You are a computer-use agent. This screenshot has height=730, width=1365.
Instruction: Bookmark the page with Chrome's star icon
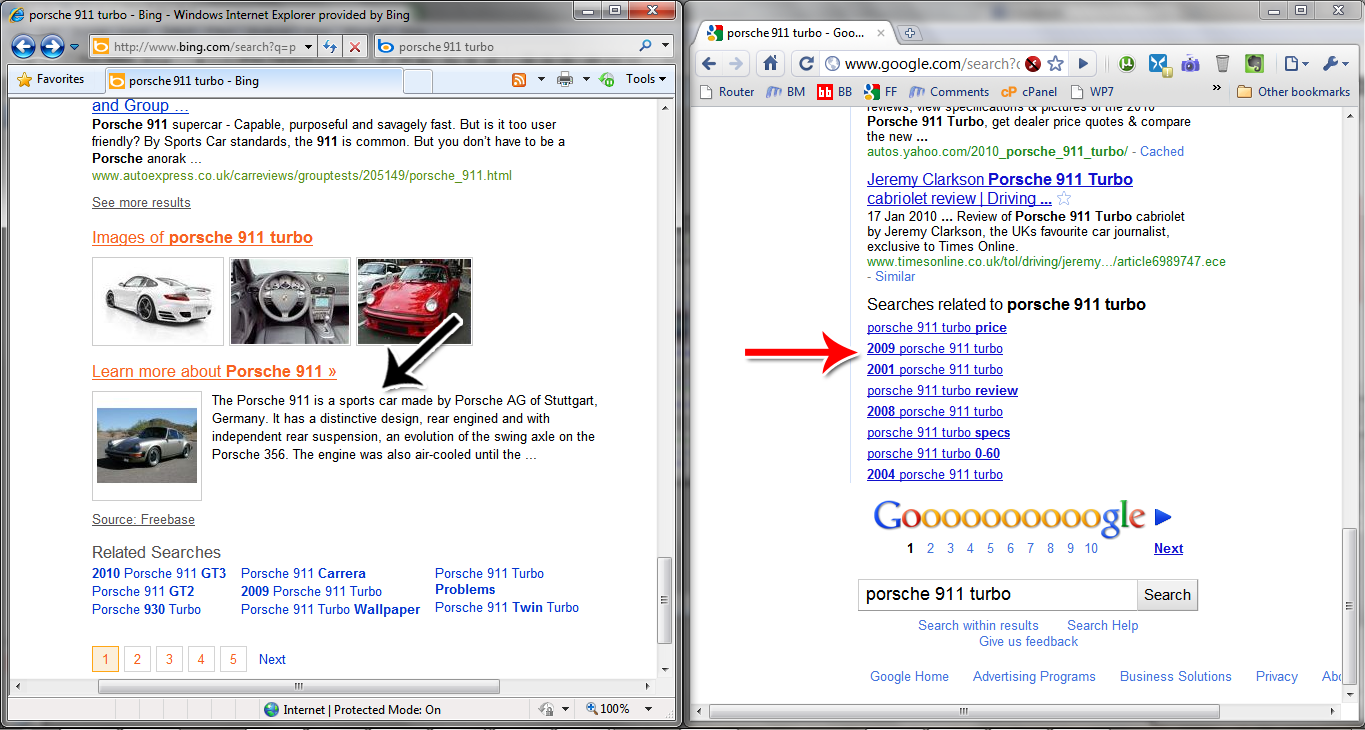(1055, 64)
